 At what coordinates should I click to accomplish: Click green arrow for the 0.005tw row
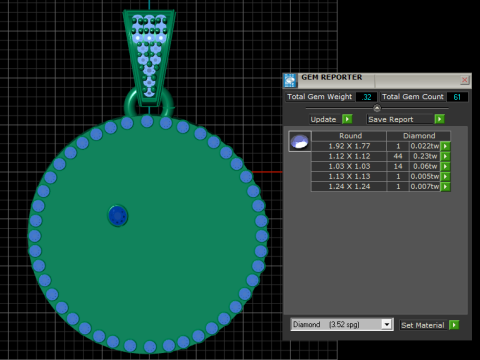point(445,176)
